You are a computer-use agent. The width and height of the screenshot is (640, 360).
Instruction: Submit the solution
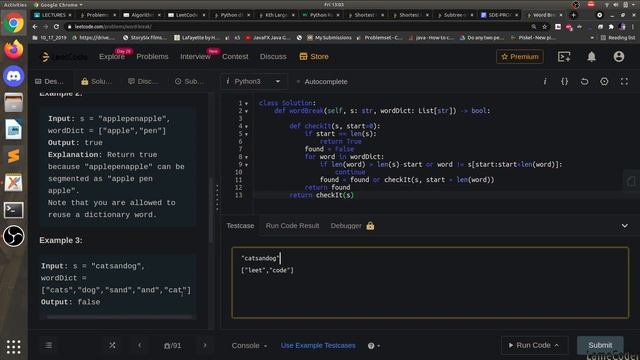click(x=600, y=345)
